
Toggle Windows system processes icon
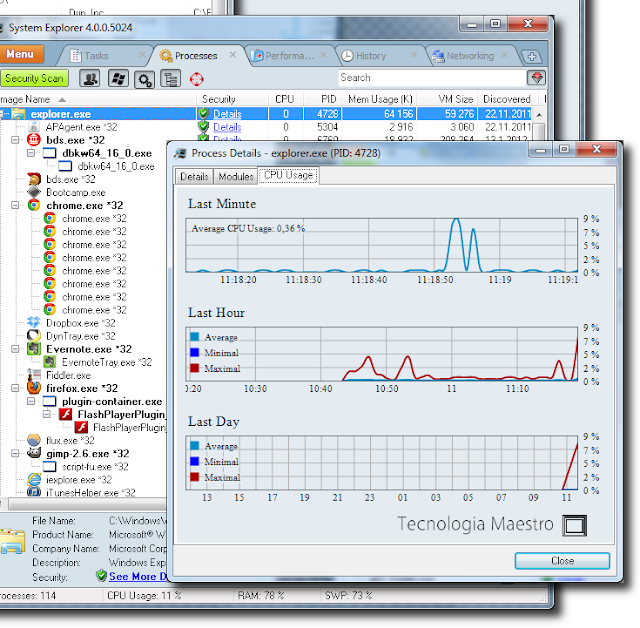[118, 78]
